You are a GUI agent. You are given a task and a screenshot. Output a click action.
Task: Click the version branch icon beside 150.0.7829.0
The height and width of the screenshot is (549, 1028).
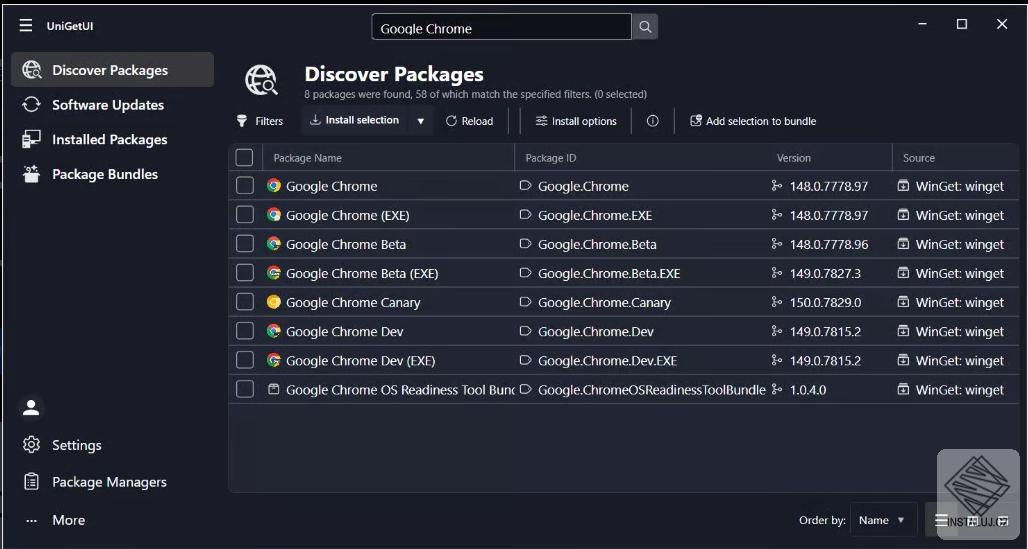(777, 302)
